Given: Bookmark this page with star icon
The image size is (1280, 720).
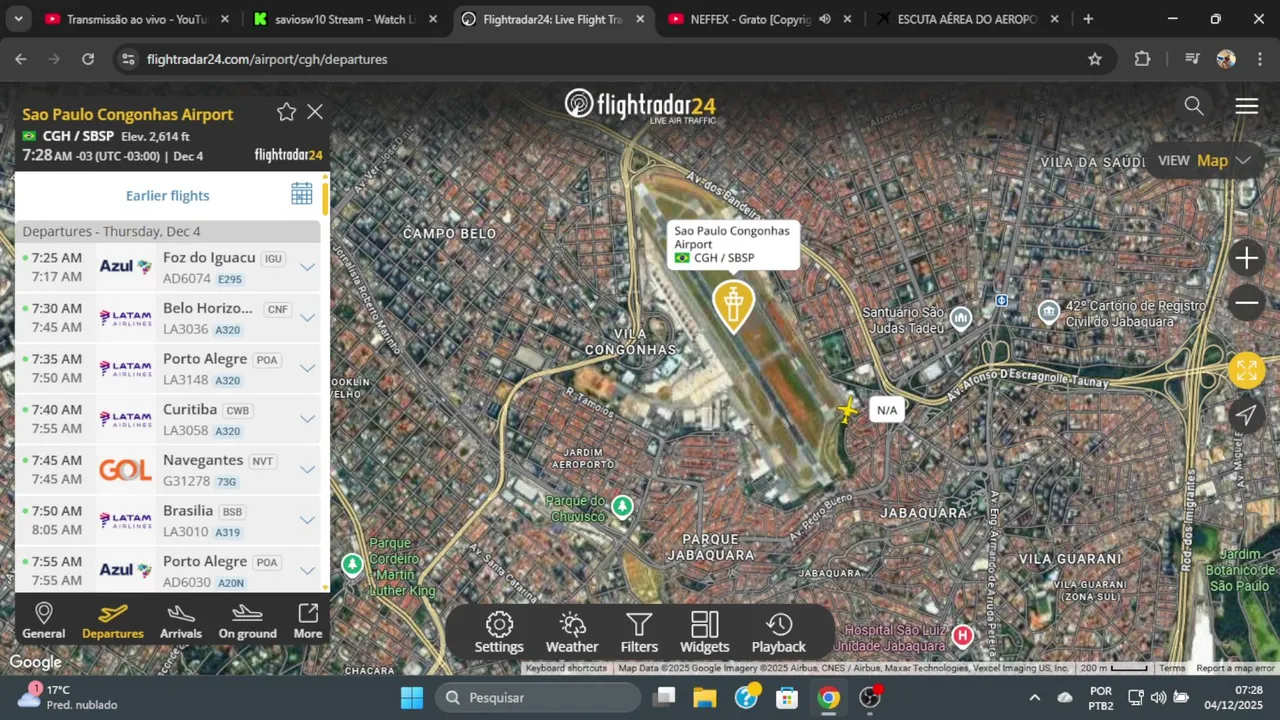Looking at the screenshot, I should coord(1095,59).
